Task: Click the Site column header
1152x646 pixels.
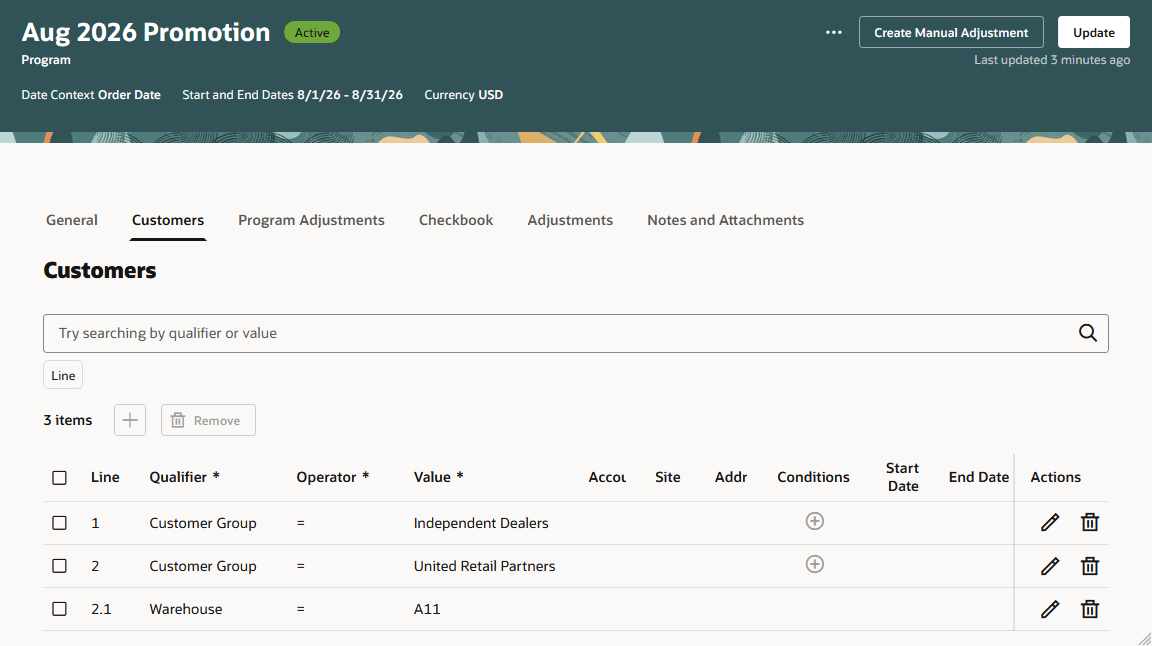Action: pyautogui.click(x=668, y=477)
